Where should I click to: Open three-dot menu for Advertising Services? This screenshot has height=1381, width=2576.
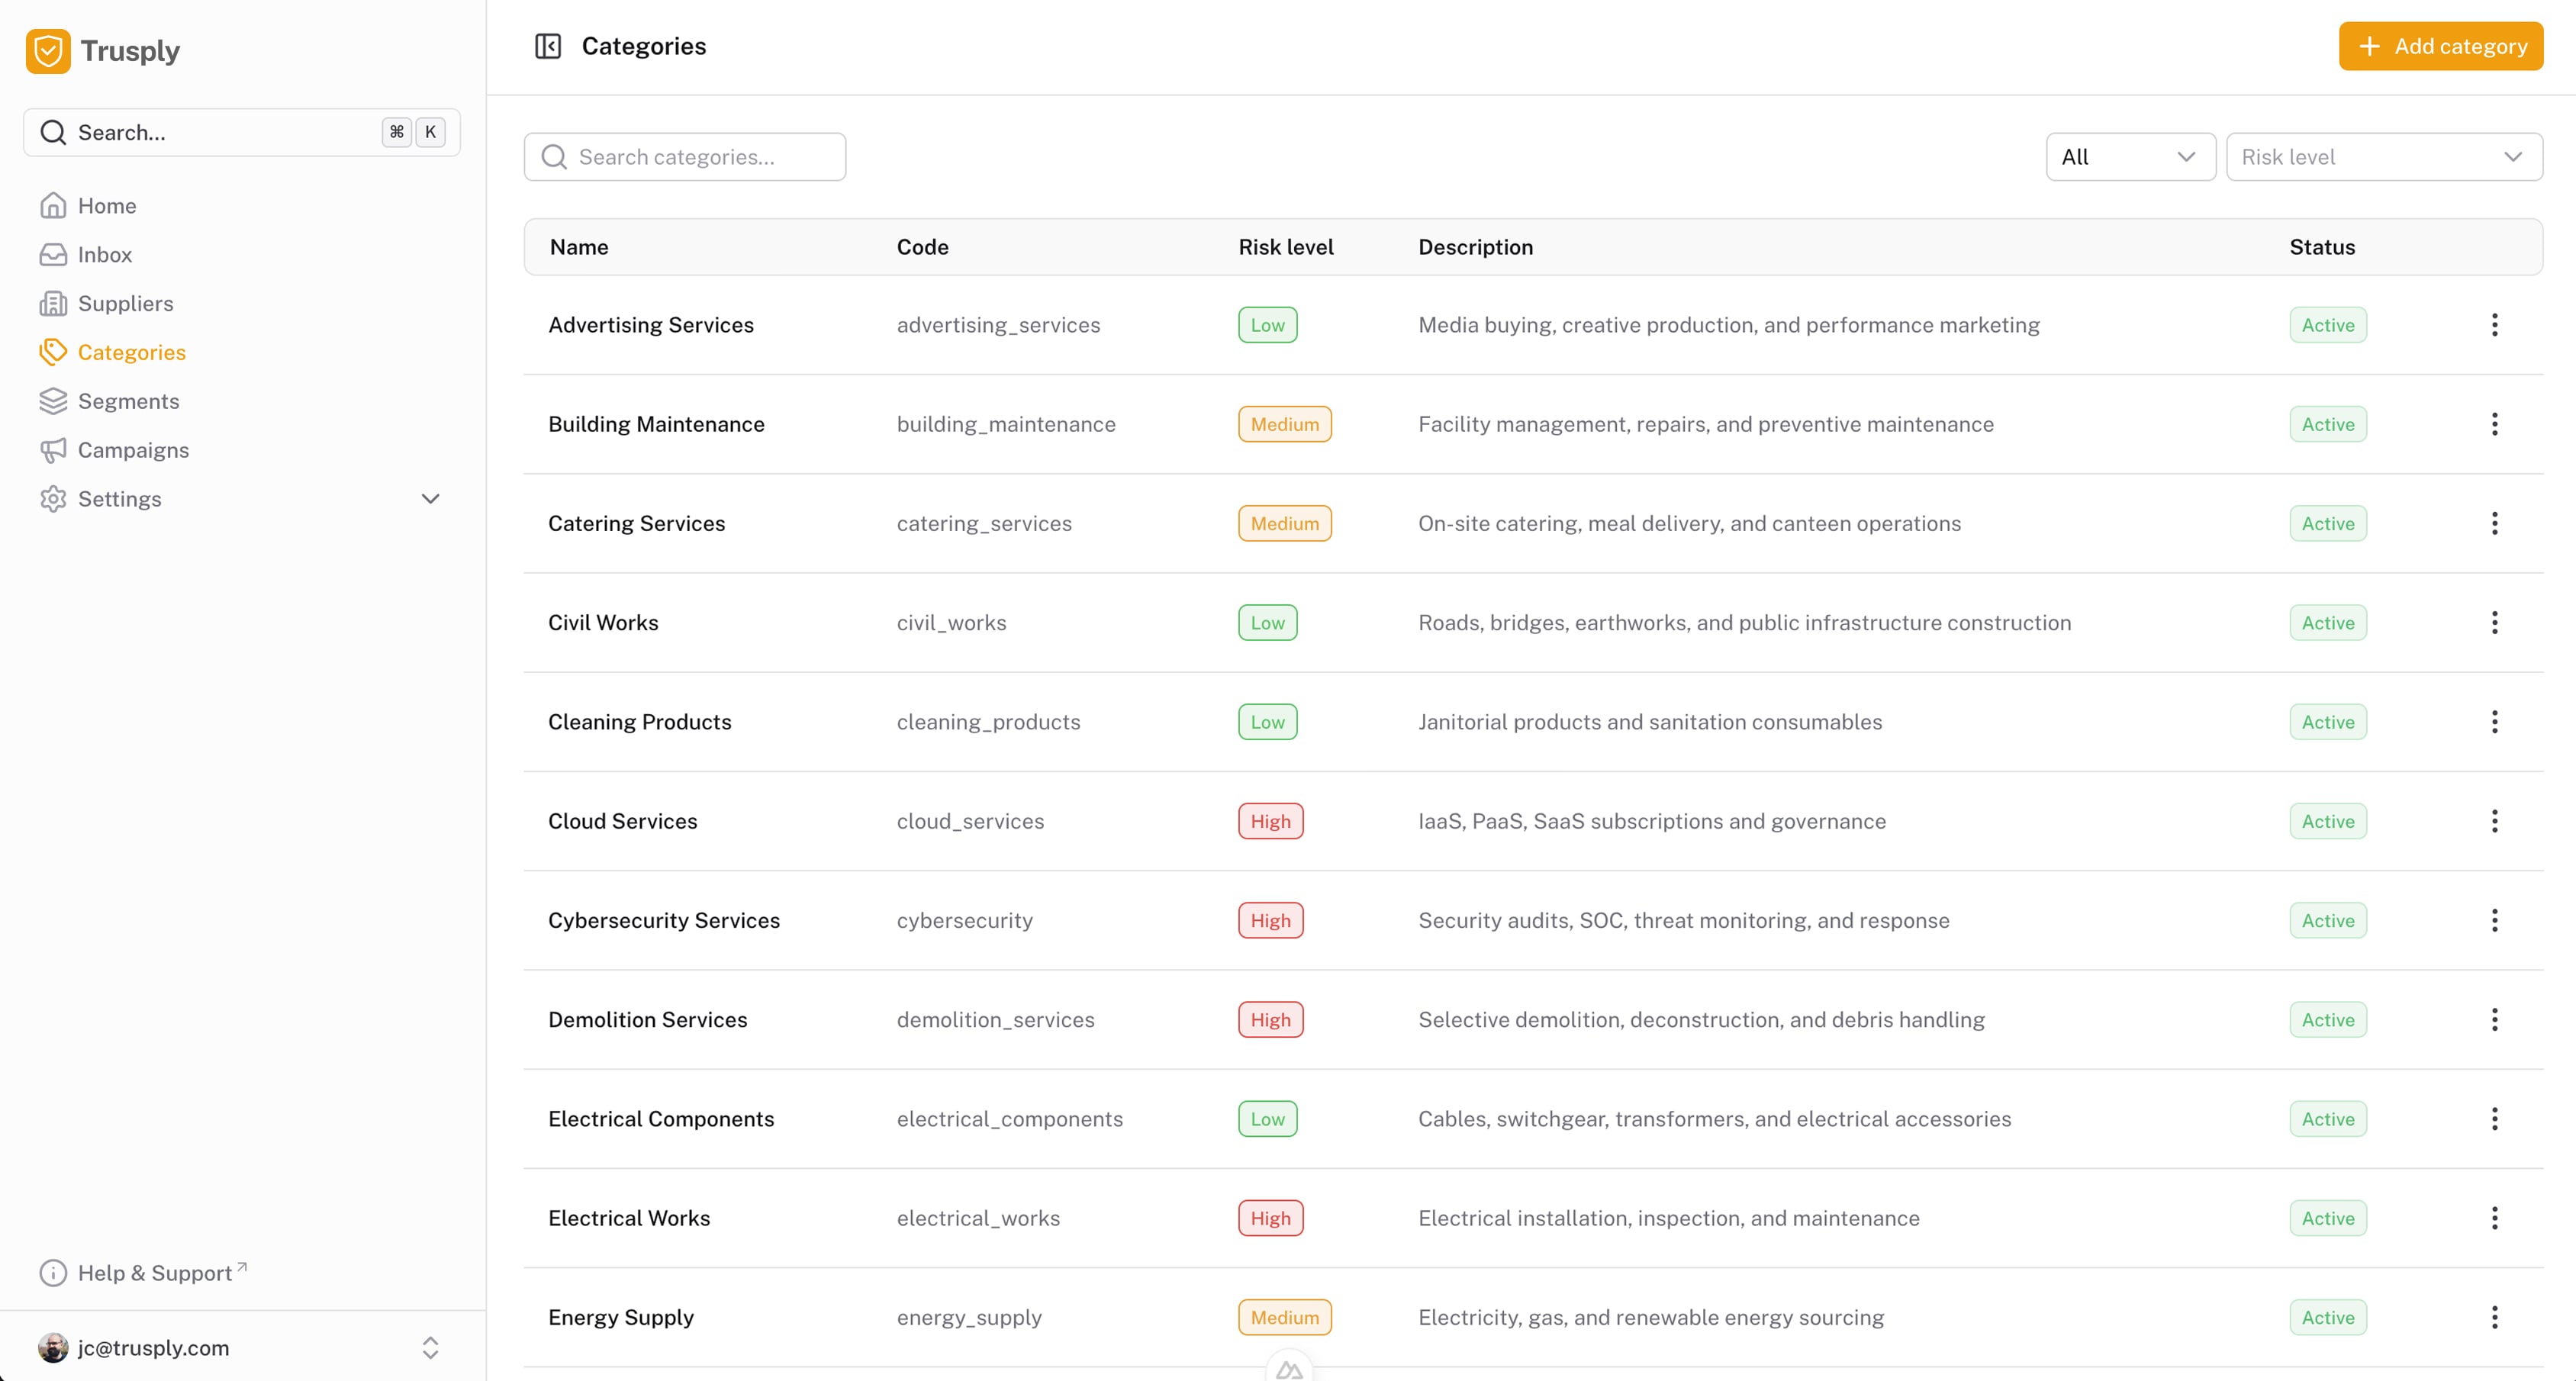tap(2494, 325)
